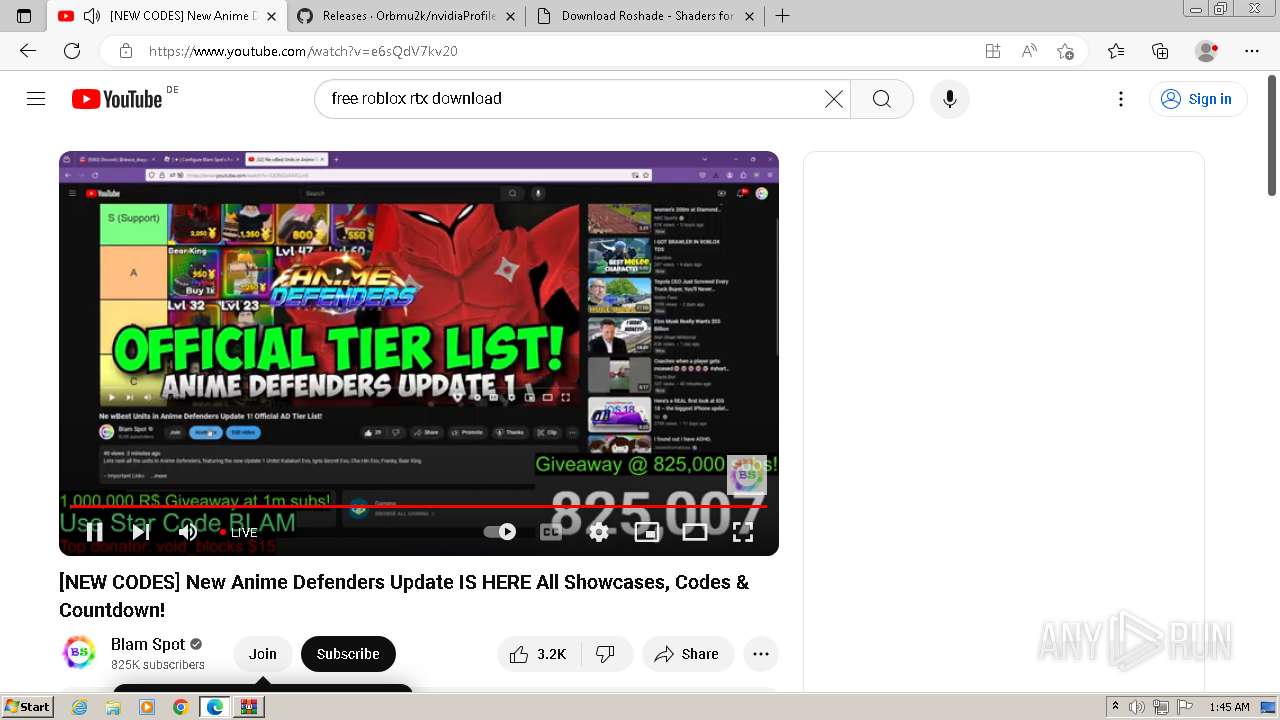
Task: Open browser collections
Action: click(1160, 51)
